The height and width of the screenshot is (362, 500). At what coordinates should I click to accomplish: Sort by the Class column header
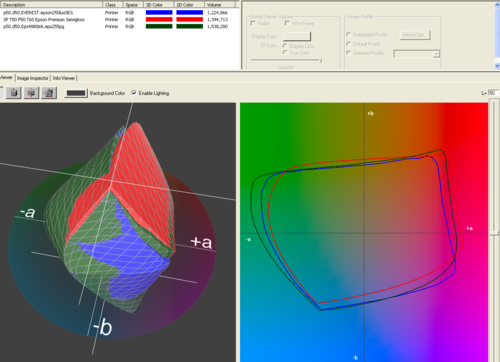tap(113, 5)
